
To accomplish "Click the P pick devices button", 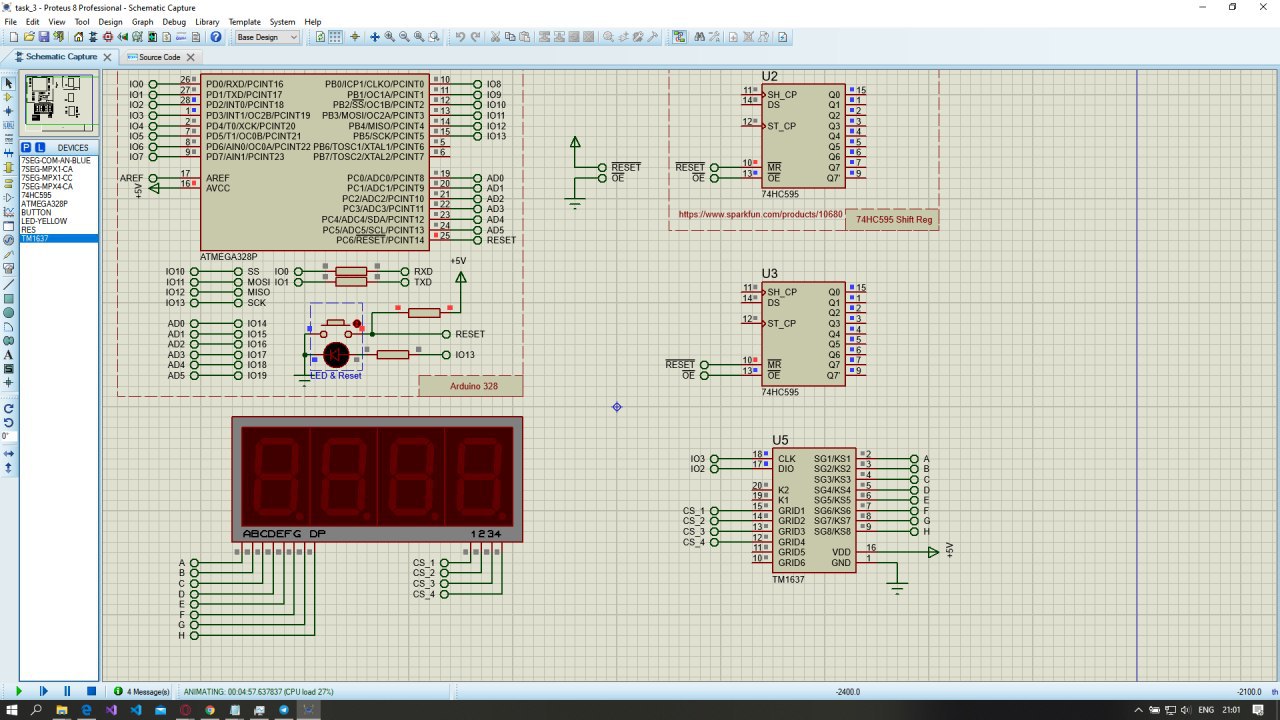I will (26, 147).
